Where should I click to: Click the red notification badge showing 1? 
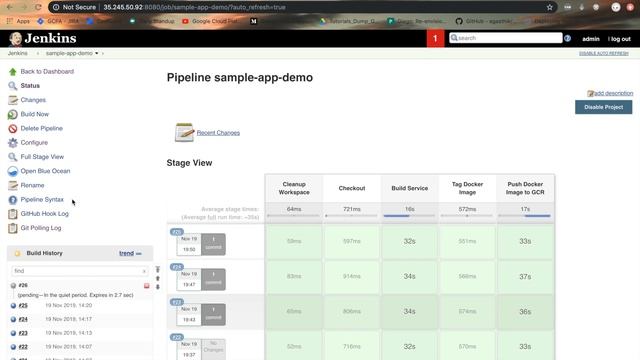tap(435, 38)
